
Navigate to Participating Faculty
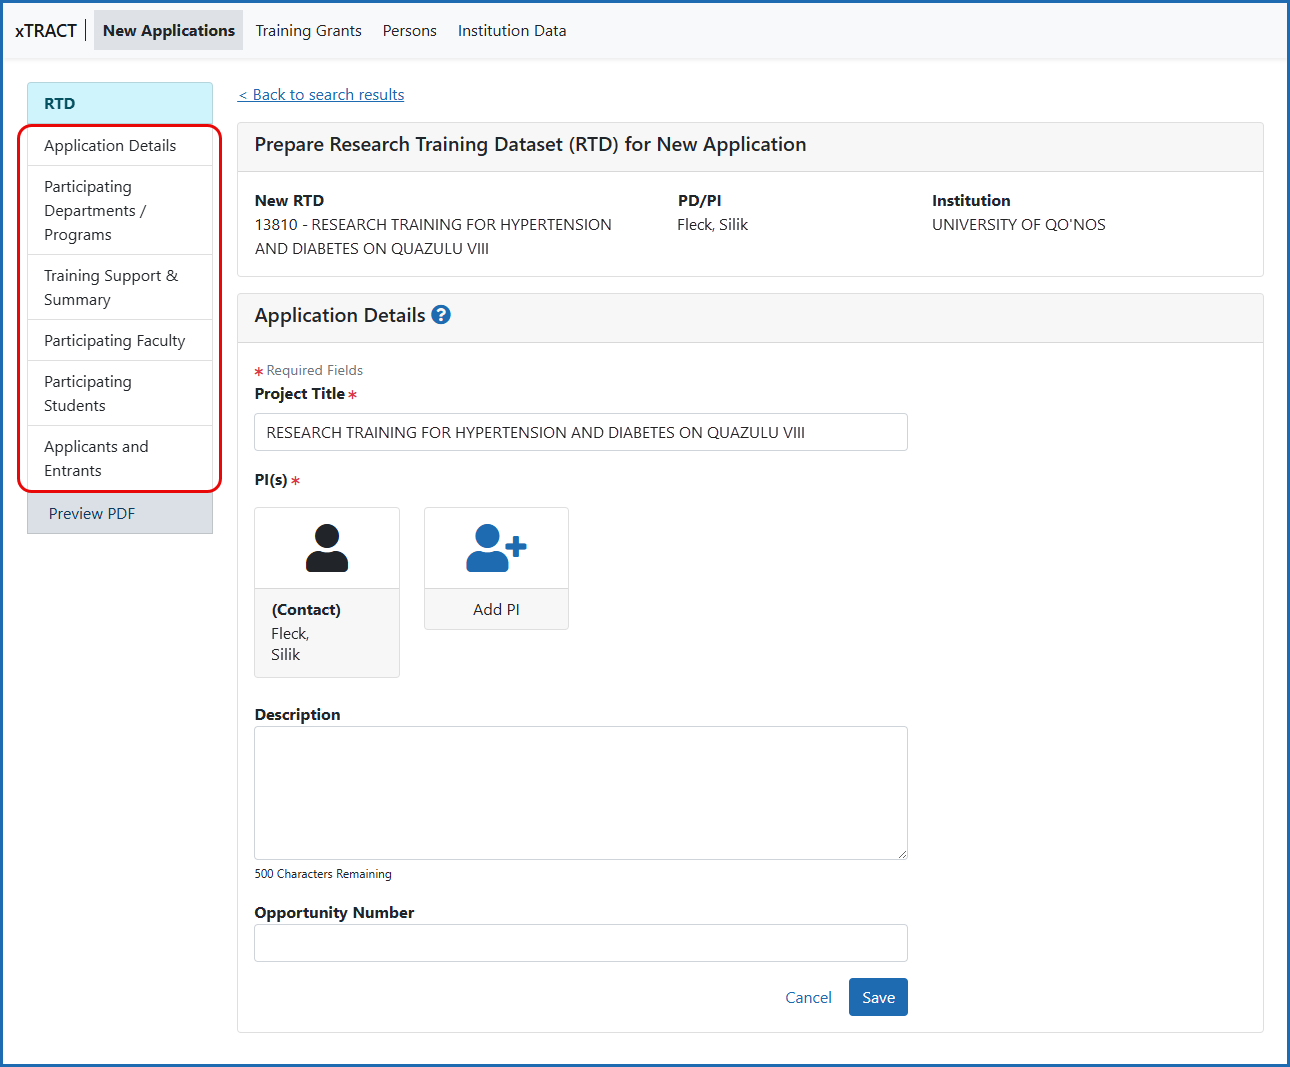pos(114,340)
